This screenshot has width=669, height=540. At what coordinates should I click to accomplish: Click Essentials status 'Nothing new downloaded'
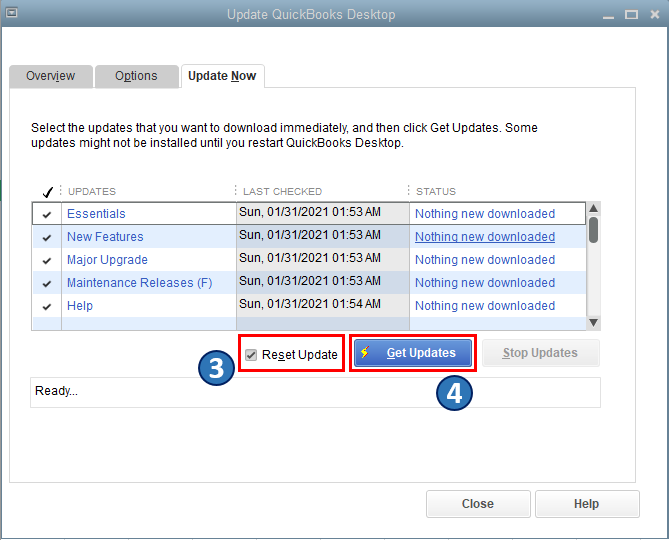[x=485, y=214]
